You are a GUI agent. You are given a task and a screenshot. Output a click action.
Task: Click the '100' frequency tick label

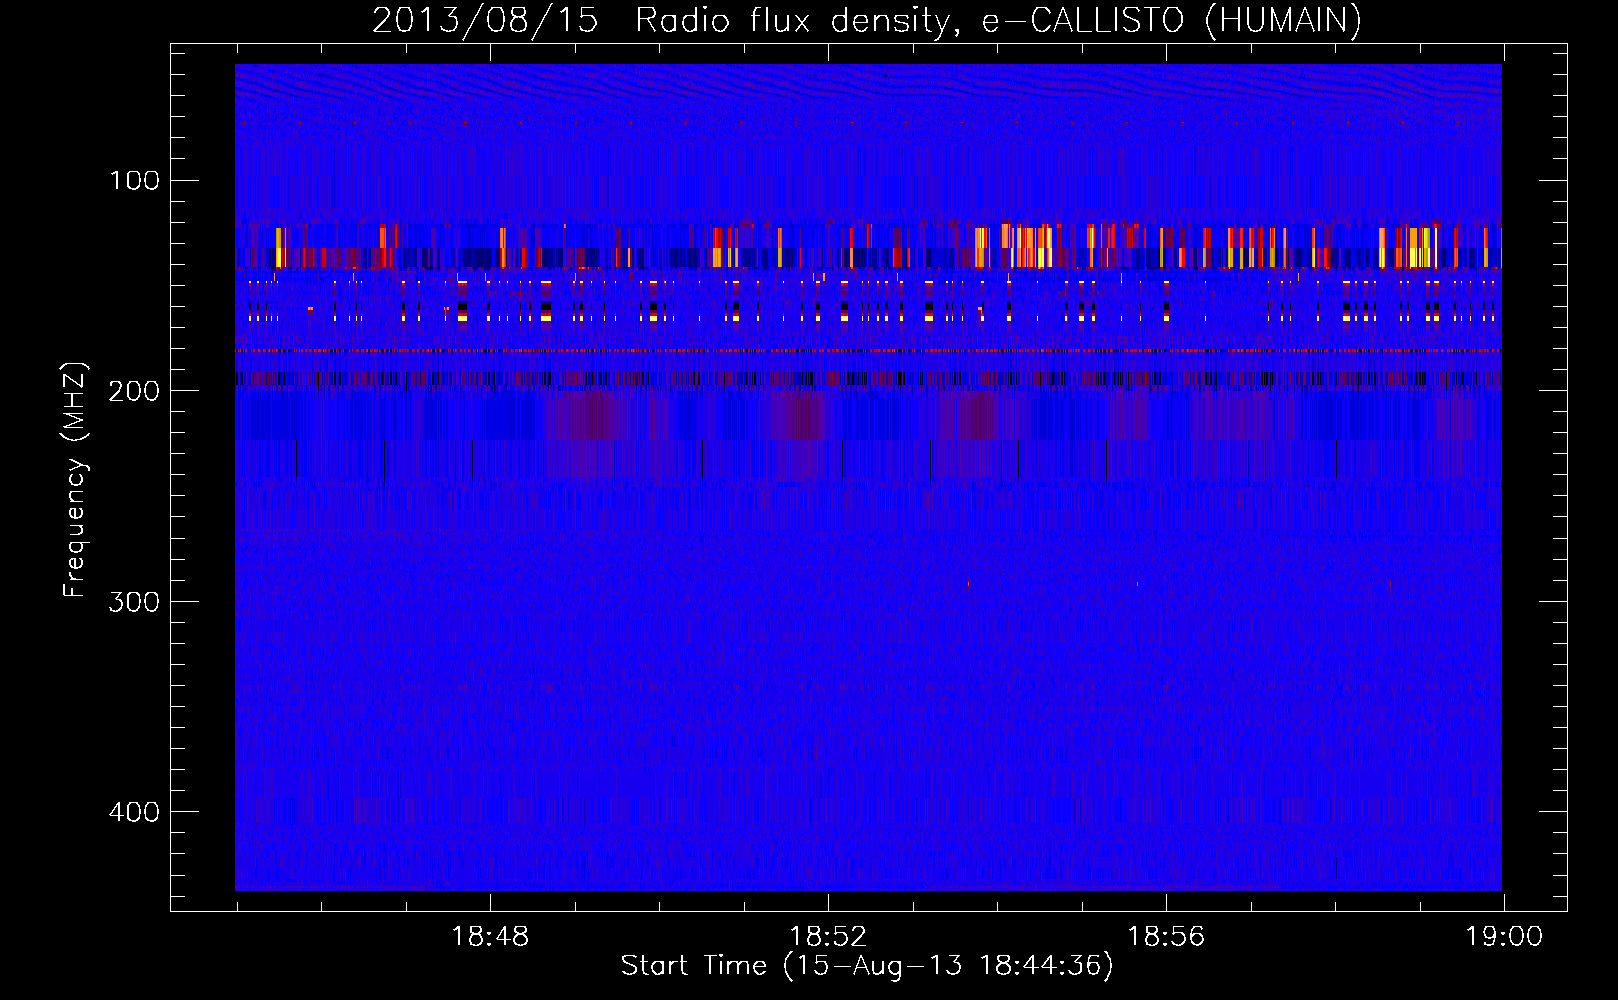134,180
